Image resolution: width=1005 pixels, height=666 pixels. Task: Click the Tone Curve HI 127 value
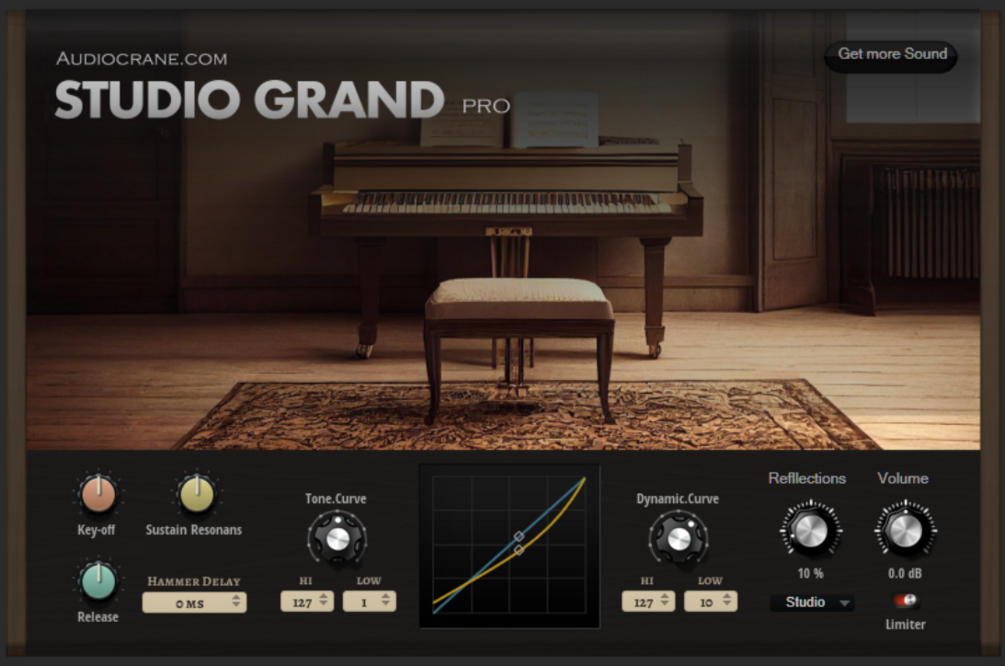(x=302, y=603)
